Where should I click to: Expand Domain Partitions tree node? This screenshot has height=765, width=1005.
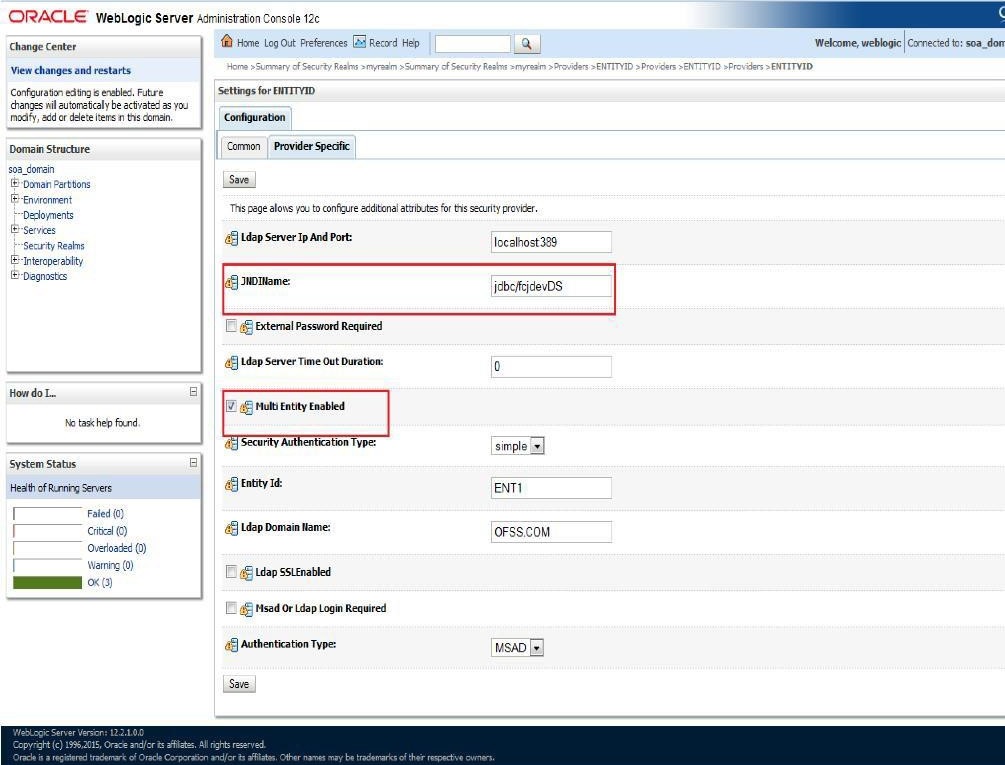point(15,183)
